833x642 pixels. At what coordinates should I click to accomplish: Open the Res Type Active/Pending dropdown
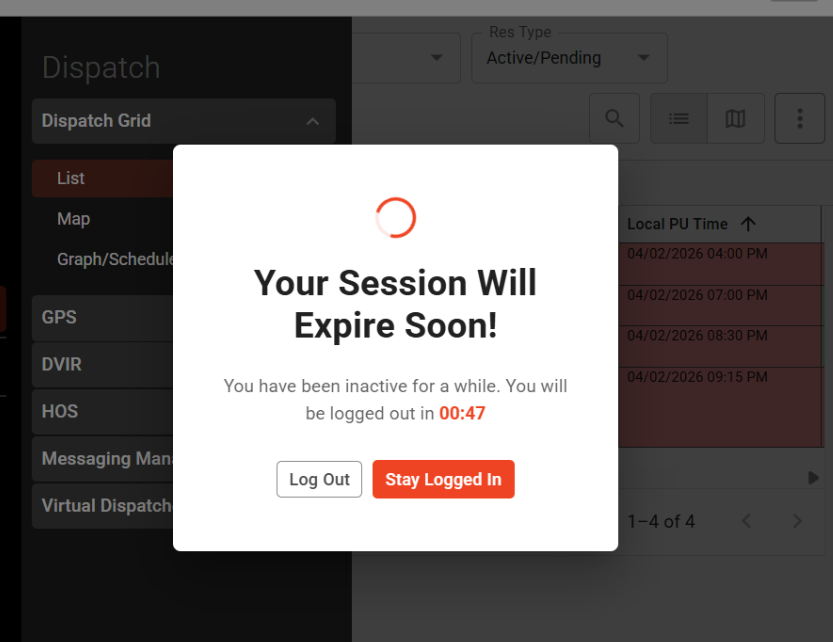(569, 57)
